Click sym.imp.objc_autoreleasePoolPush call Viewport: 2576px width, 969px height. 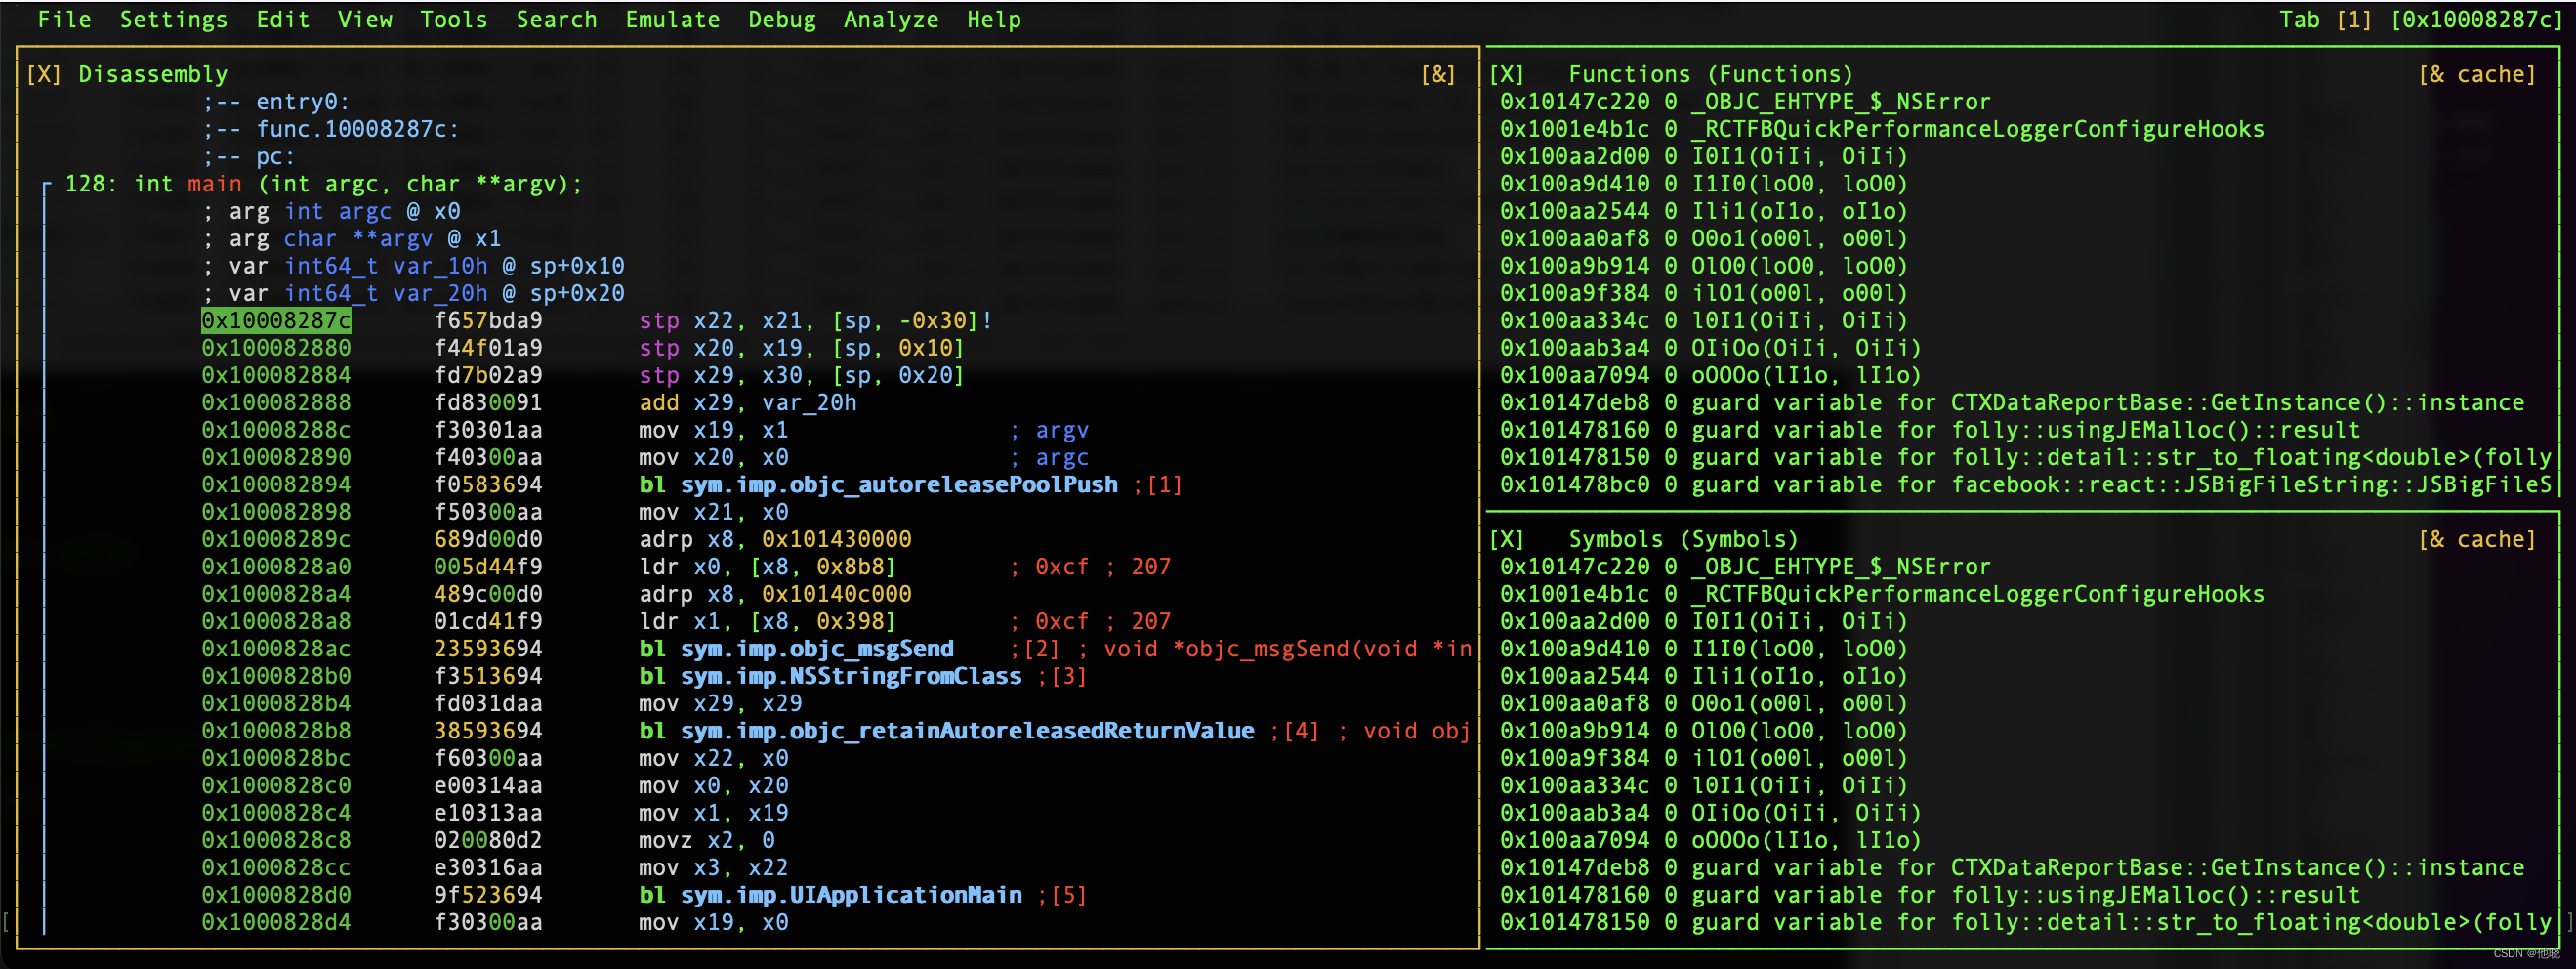click(x=899, y=484)
